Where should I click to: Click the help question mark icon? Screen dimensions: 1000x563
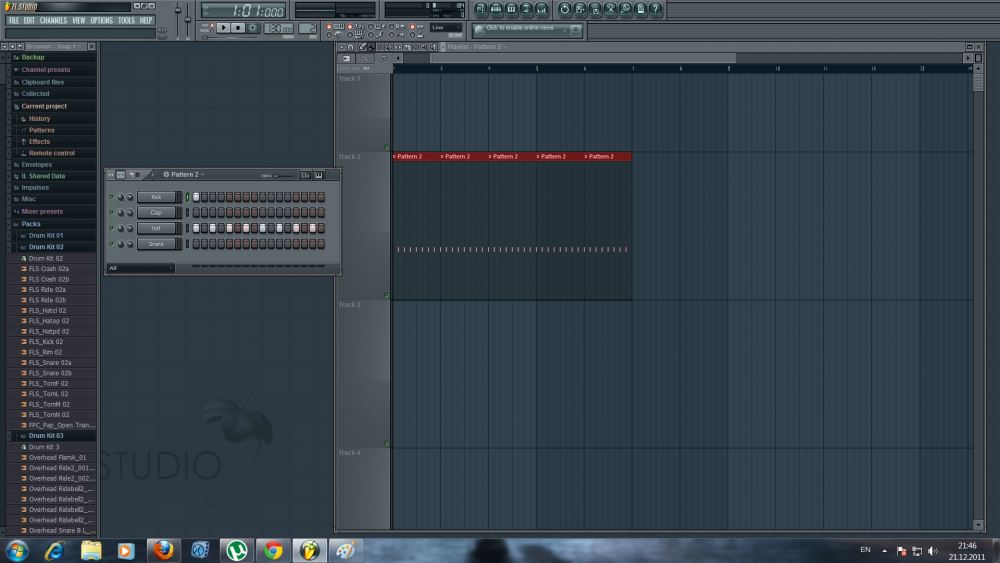tap(656, 10)
